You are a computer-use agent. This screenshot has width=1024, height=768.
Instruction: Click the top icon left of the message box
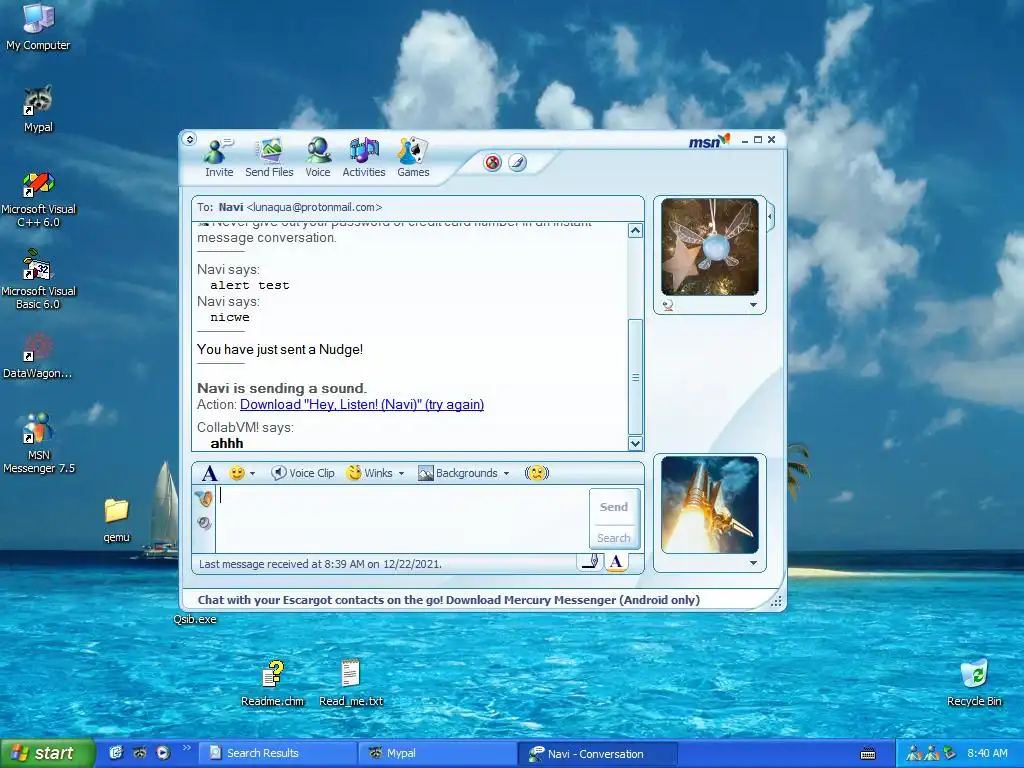(x=204, y=499)
